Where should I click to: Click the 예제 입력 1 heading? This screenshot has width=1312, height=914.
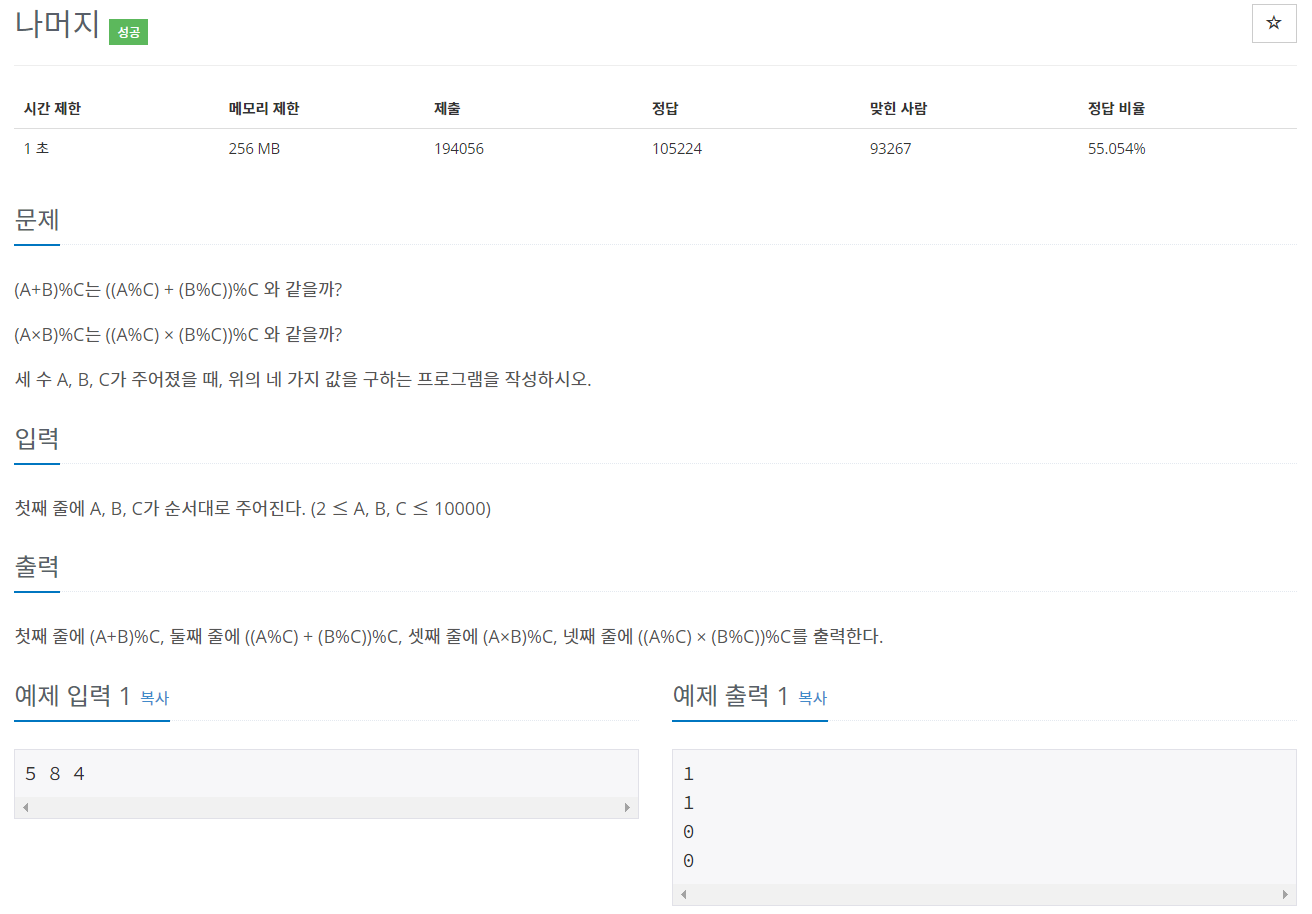coord(73,696)
